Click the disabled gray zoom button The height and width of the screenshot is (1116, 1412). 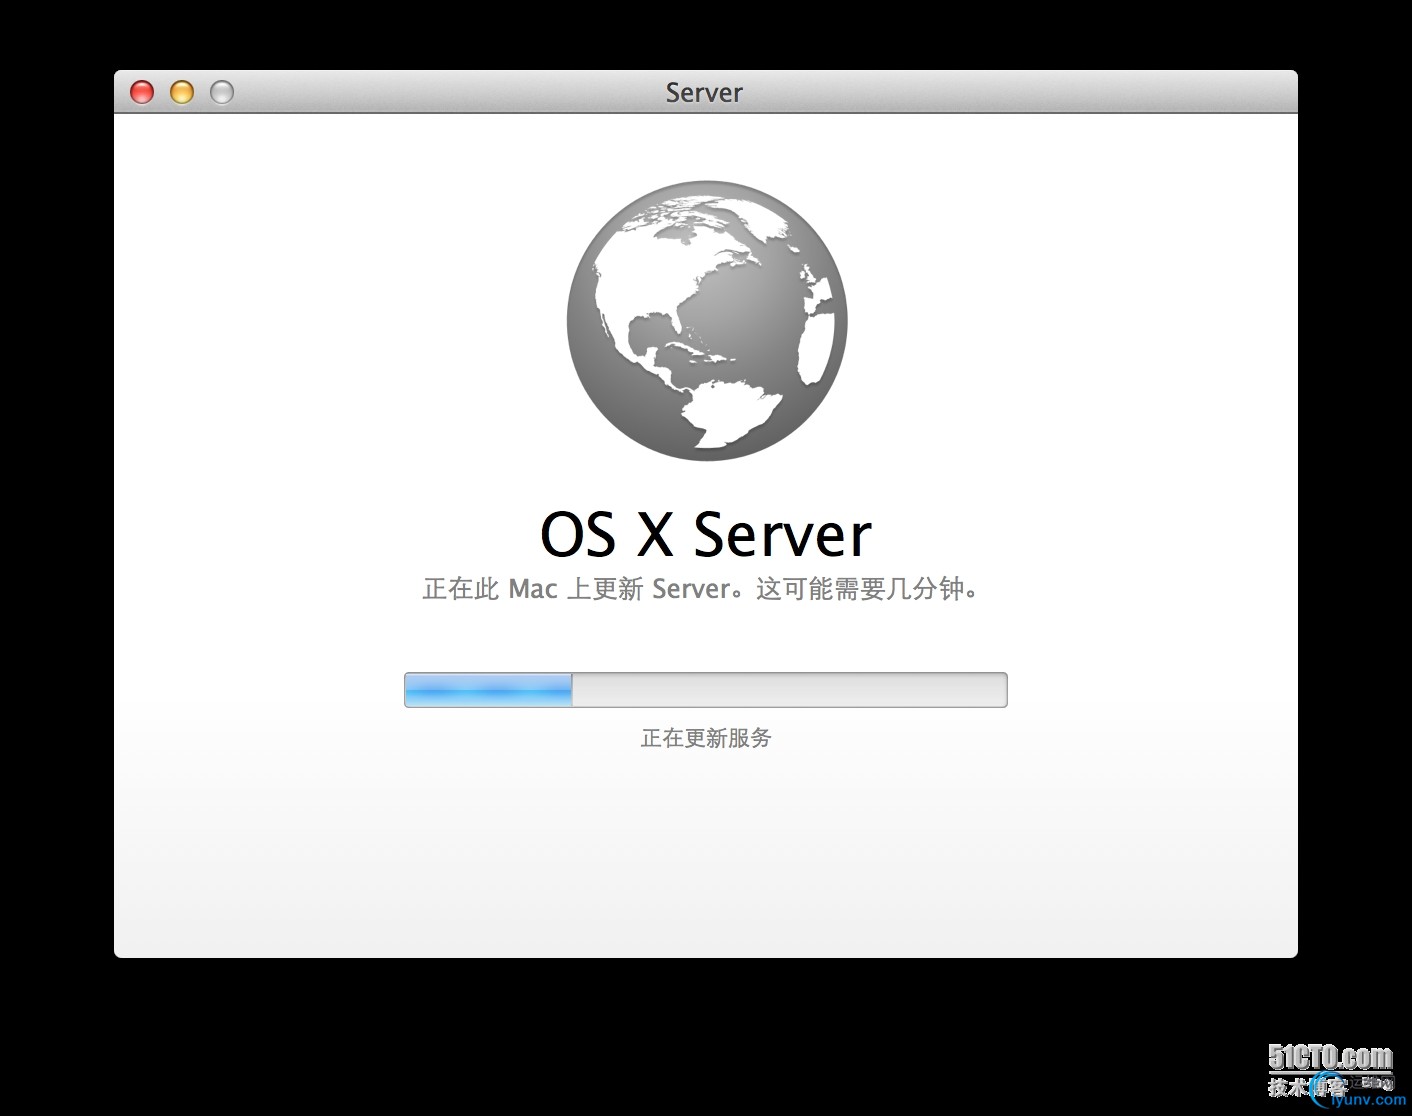222,92
